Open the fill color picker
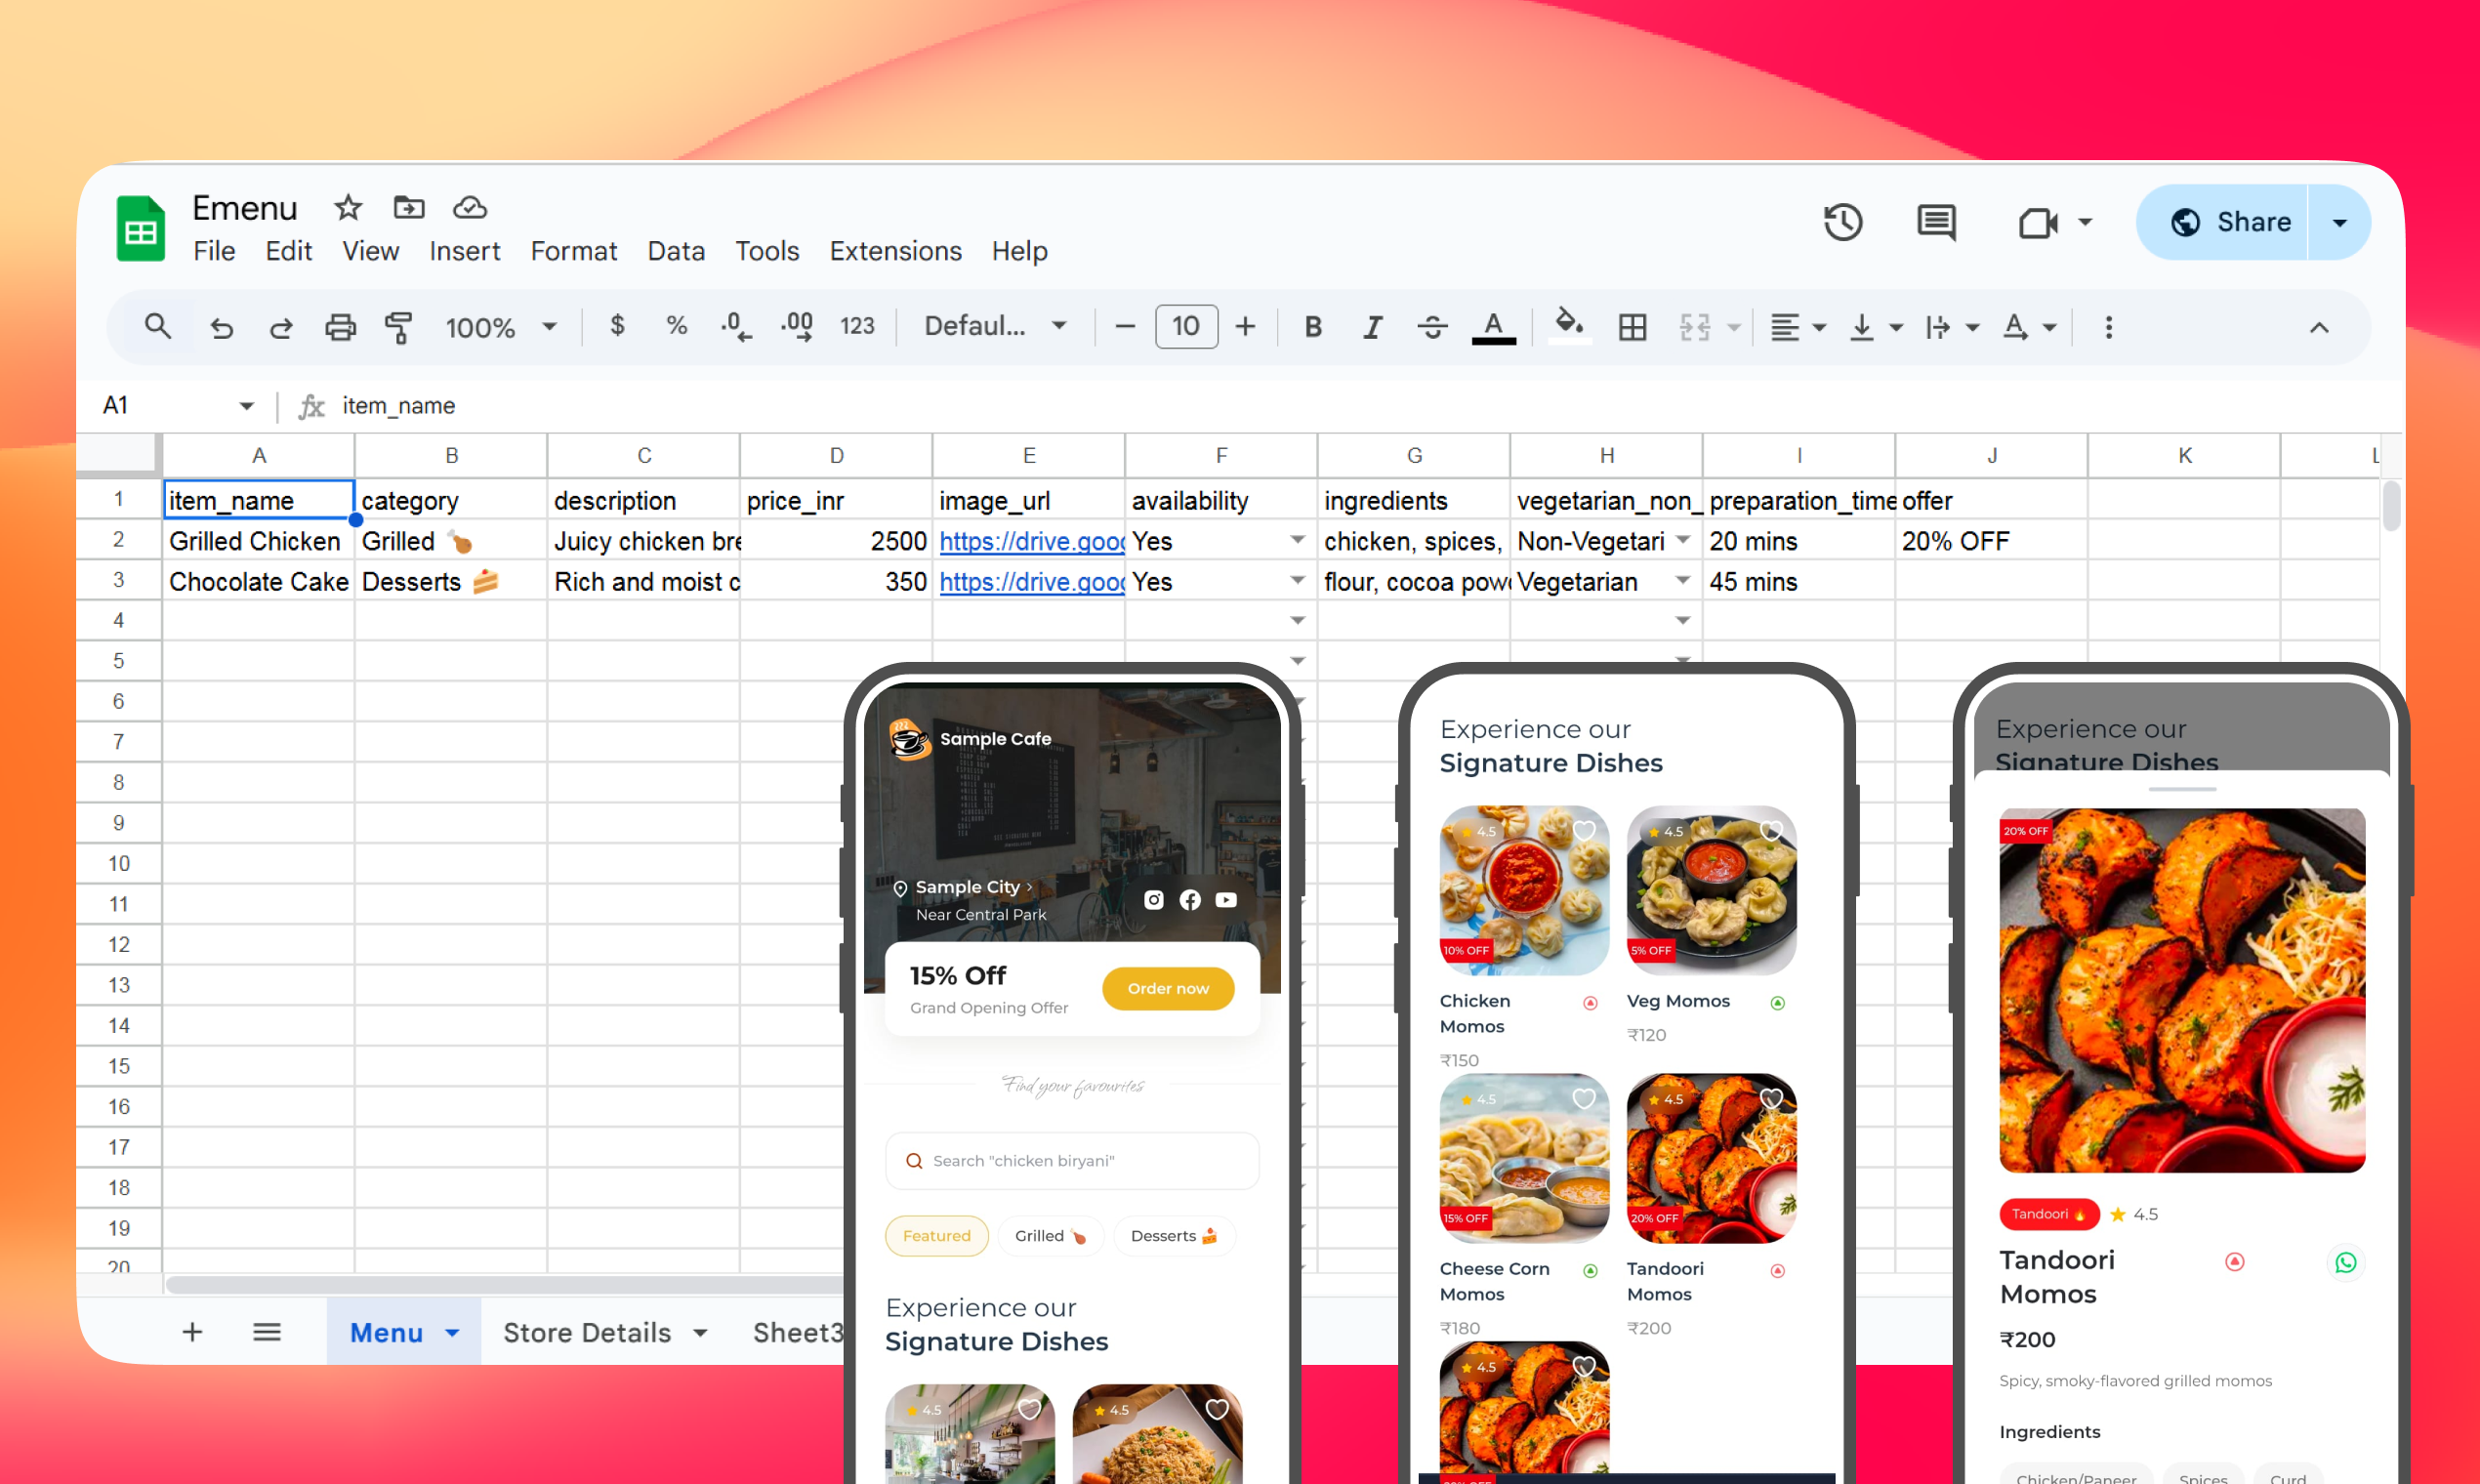The width and height of the screenshot is (2480, 1484). pyautogui.click(x=1568, y=327)
